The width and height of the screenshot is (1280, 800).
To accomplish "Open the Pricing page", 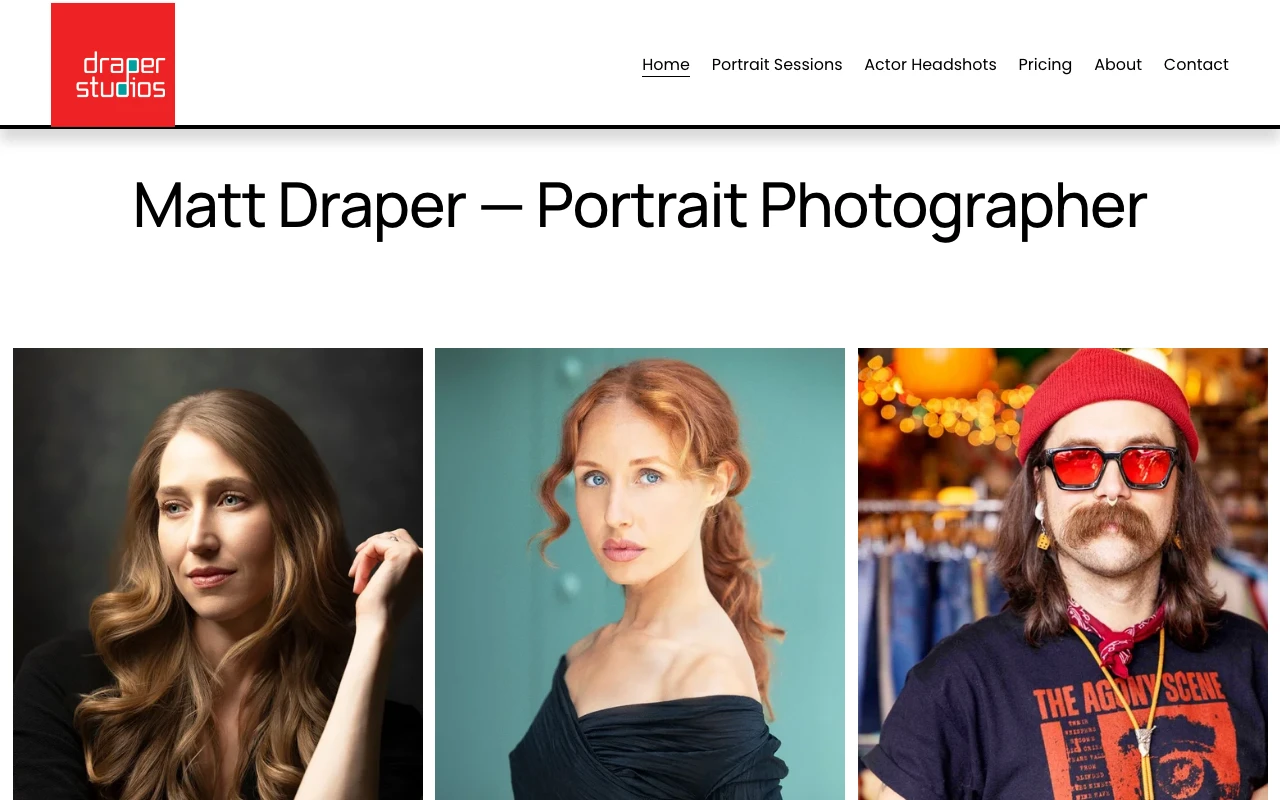I will [x=1044, y=65].
